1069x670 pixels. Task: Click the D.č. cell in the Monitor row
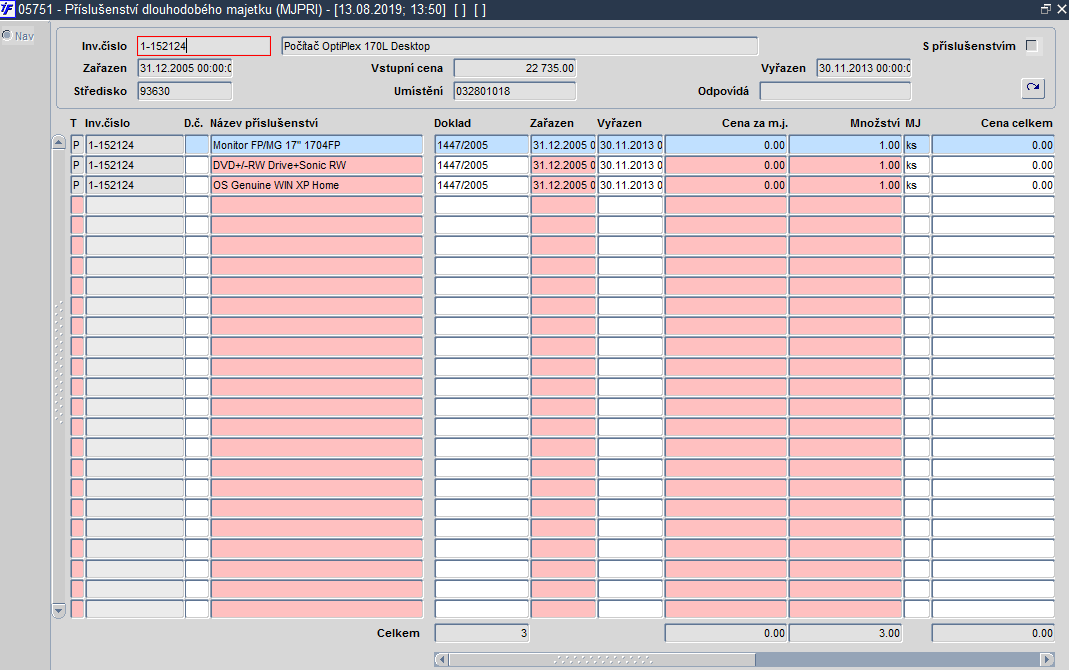197,144
